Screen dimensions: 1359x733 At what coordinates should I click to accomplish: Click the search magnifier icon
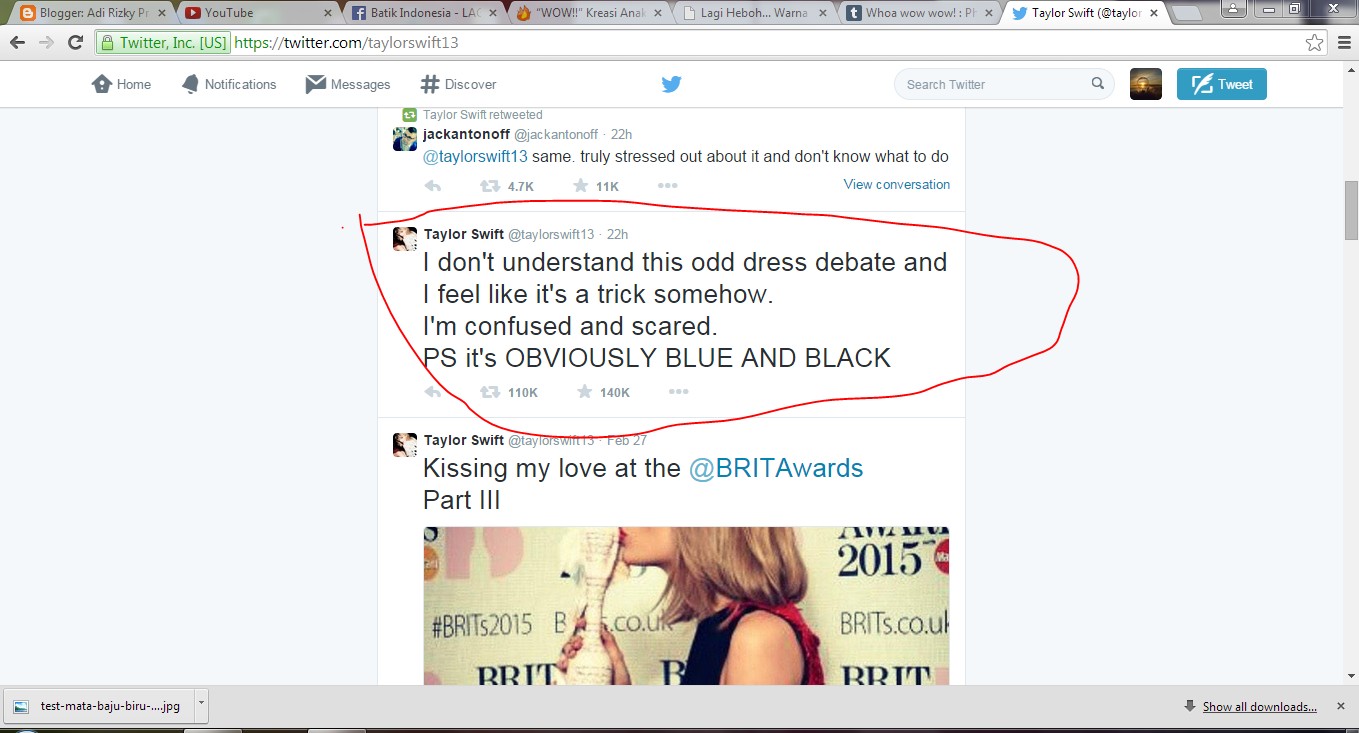point(1097,84)
